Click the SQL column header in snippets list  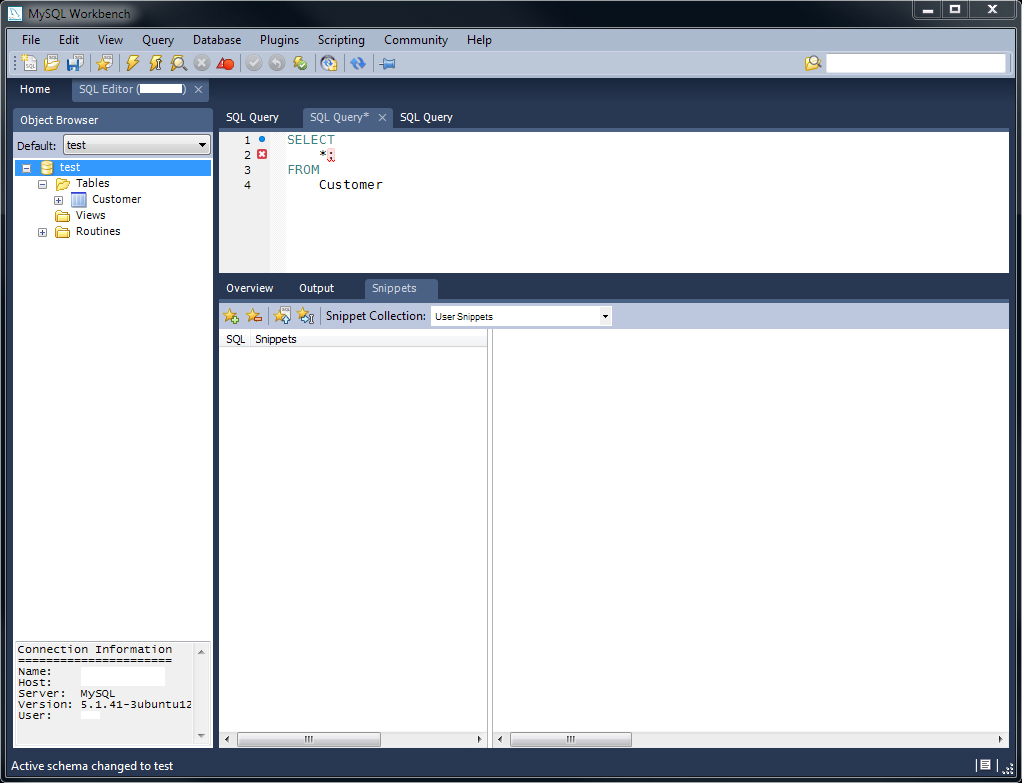click(235, 339)
